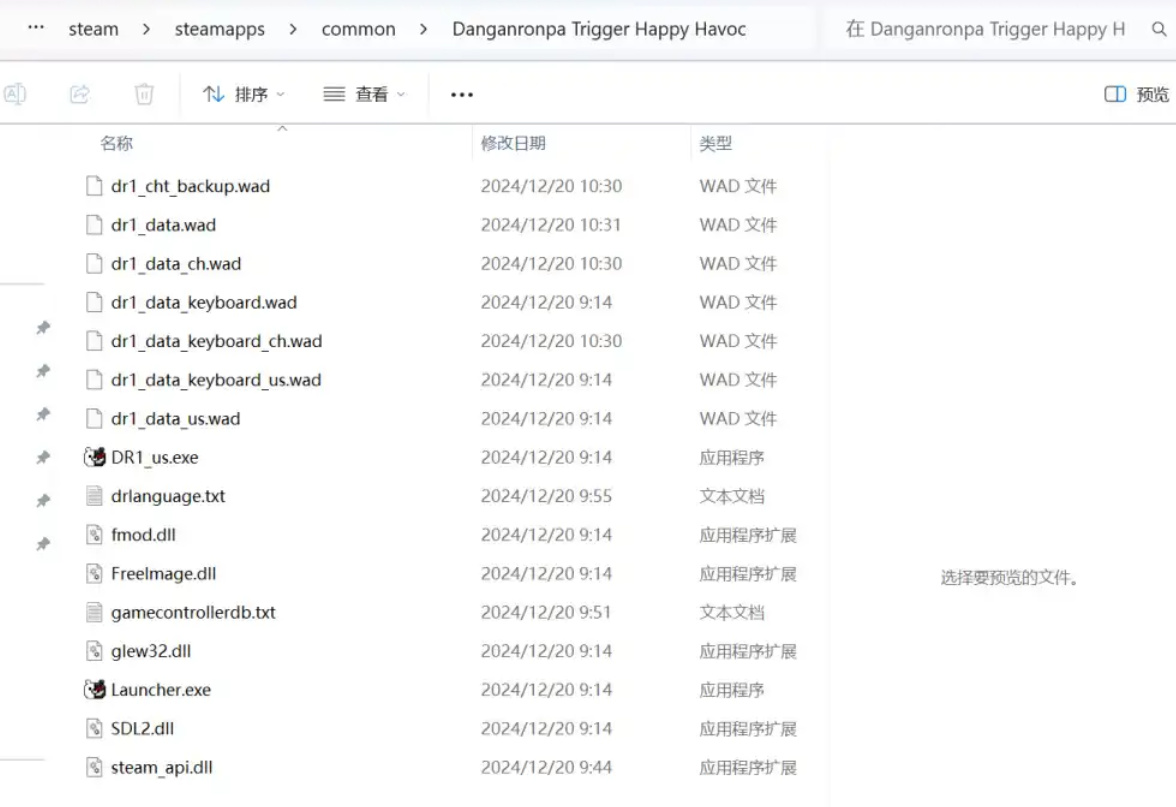Viewport: 1176px width, 807px height.
Task: Click Danganronpa Trigger Happy Havoc breadcrumb
Action: [x=599, y=29]
